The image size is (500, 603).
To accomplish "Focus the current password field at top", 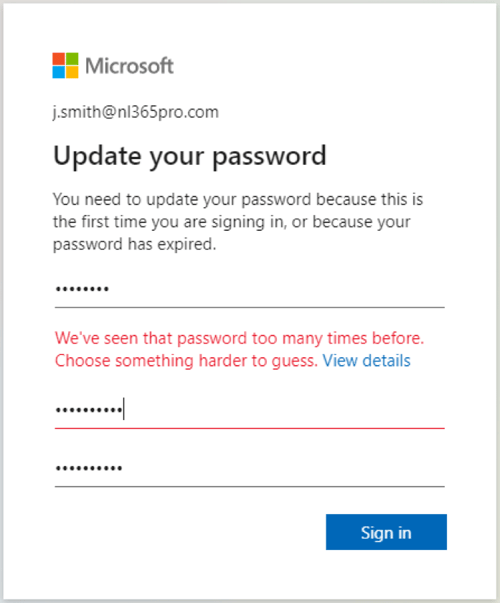I will [x=250, y=289].
